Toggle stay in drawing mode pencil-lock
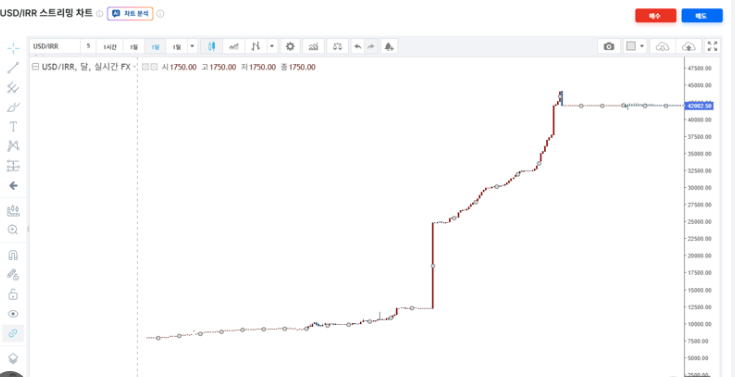The height and width of the screenshot is (377, 735). [13, 274]
